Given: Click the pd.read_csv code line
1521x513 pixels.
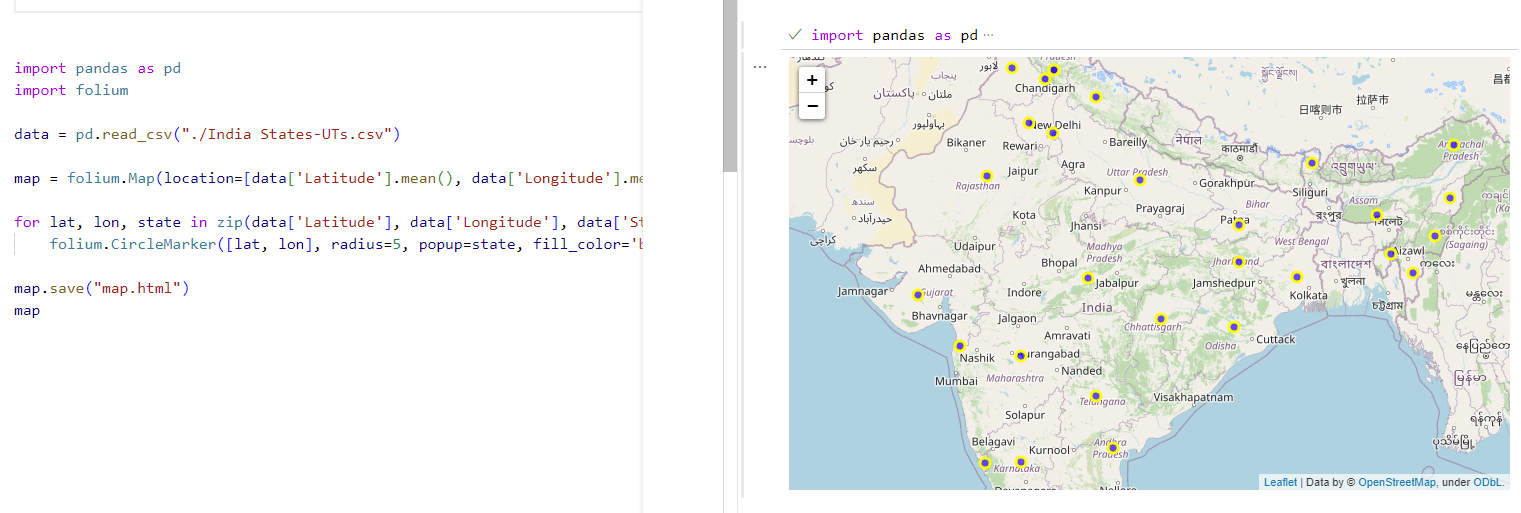Looking at the screenshot, I should pyautogui.click(x=207, y=134).
